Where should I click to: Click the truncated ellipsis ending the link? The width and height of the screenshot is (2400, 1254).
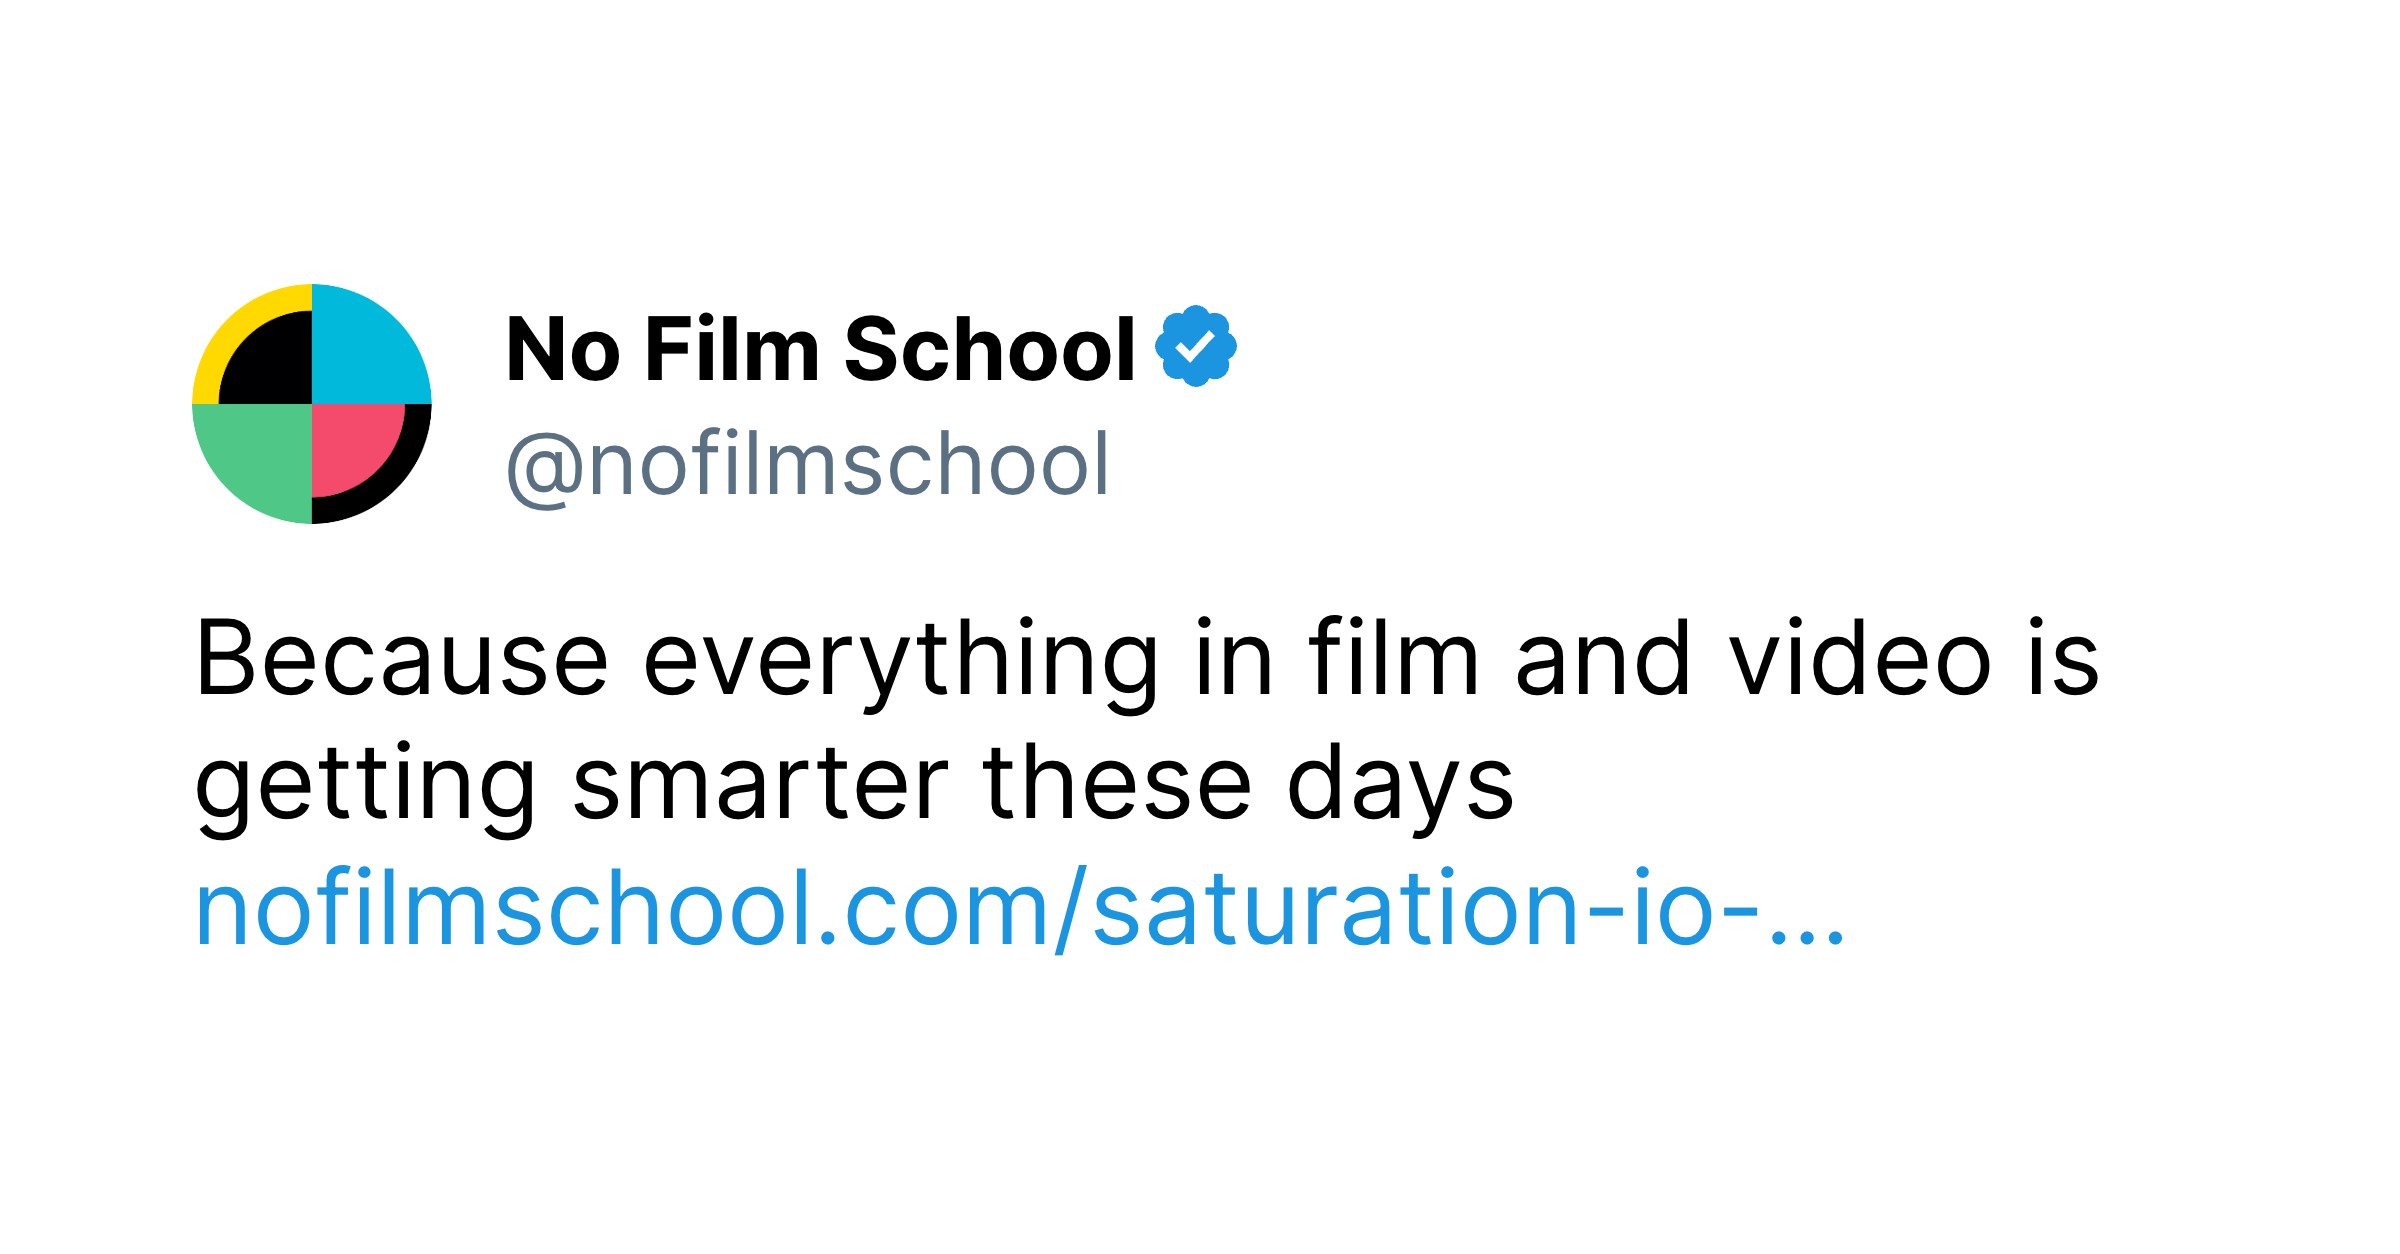pyautogui.click(x=1806, y=935)
